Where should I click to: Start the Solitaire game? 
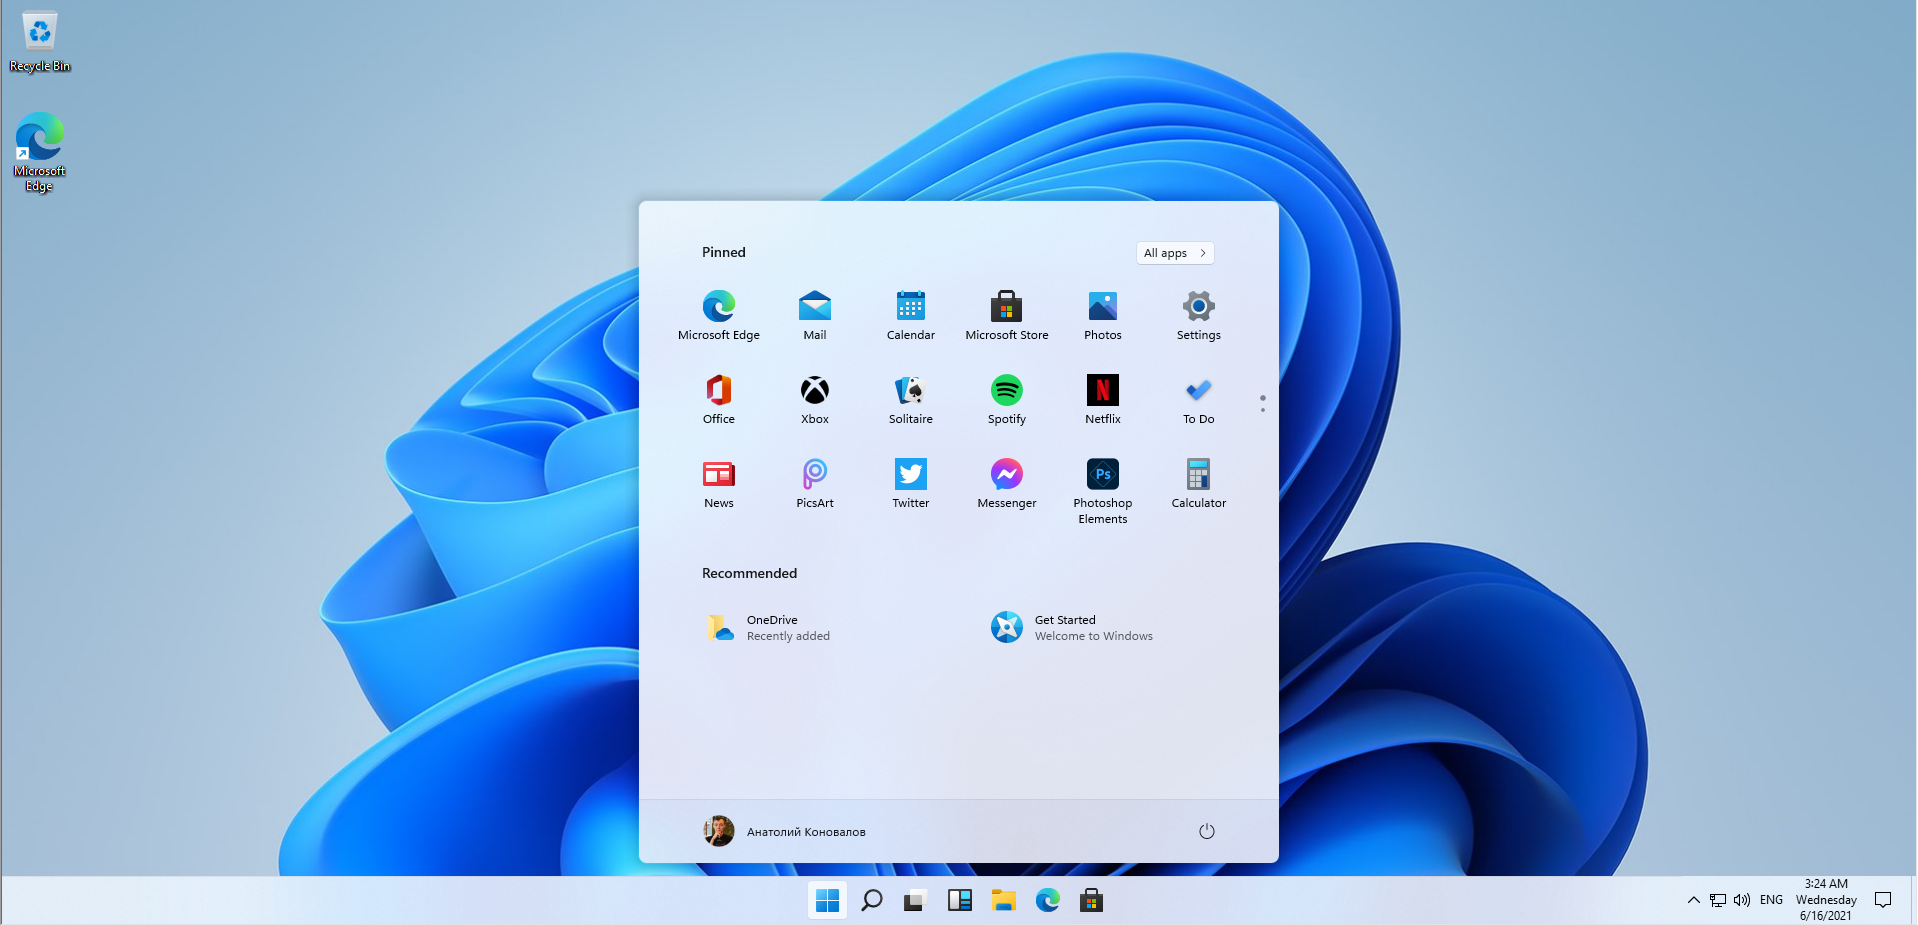(910, 399)
